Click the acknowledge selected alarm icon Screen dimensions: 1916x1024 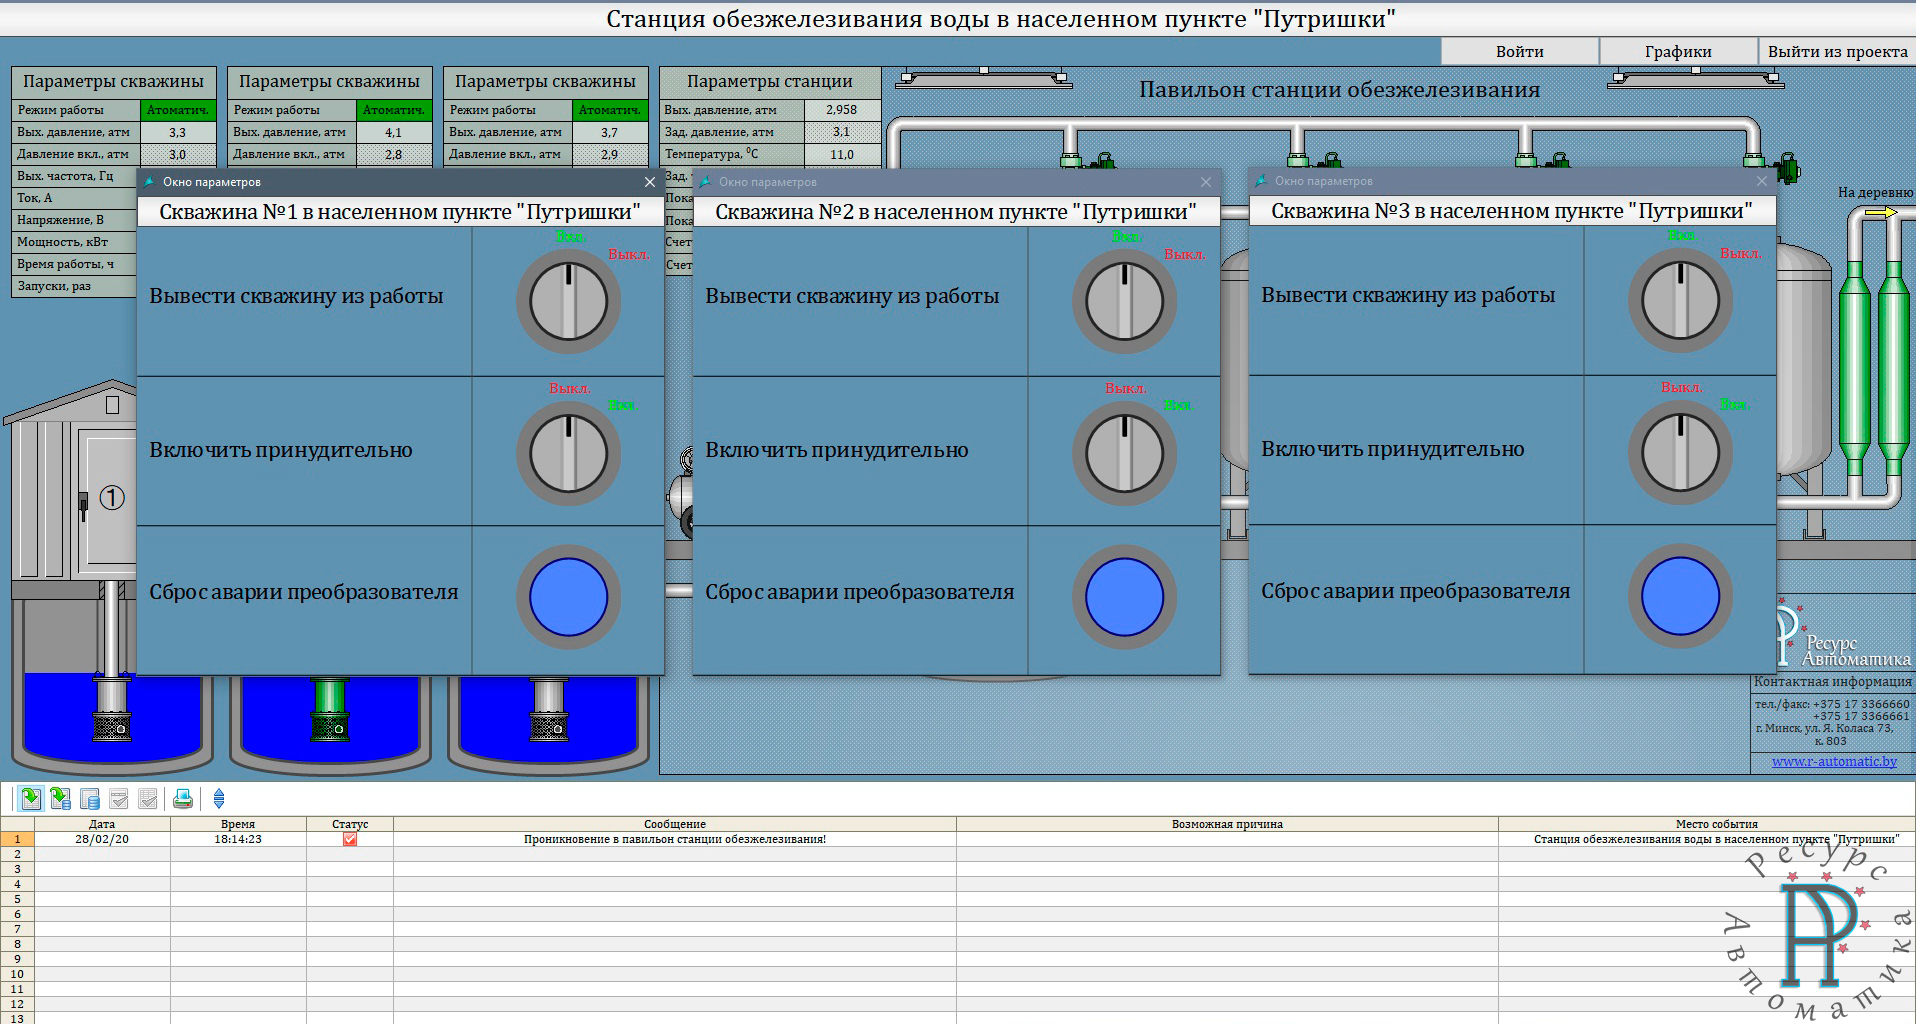(119, 798)
